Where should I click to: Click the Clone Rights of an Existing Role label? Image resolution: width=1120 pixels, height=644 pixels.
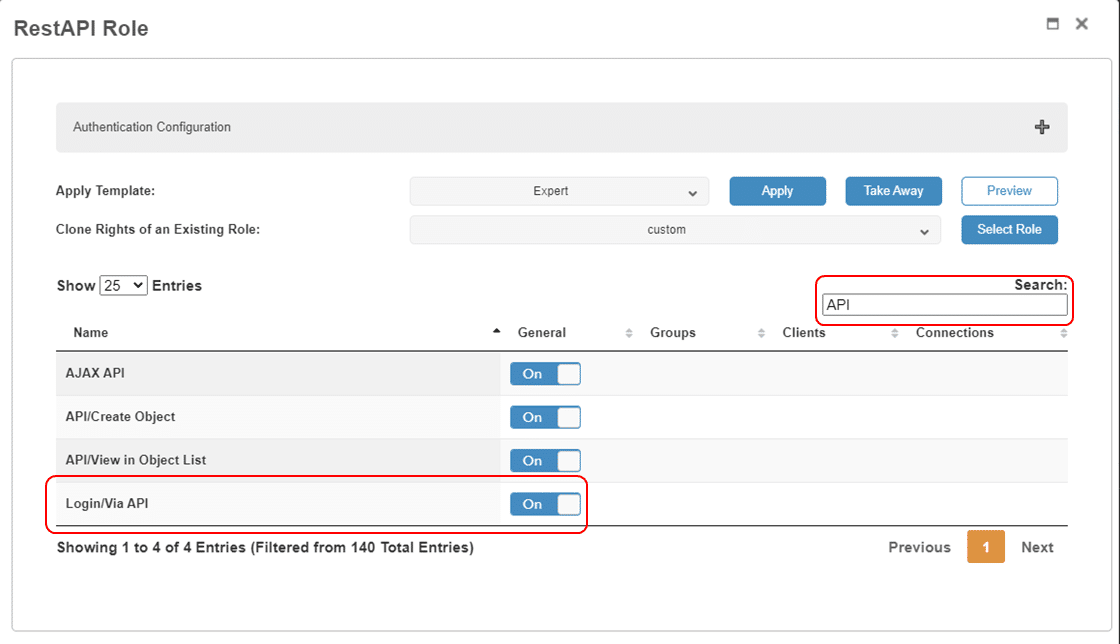[158, 230]
